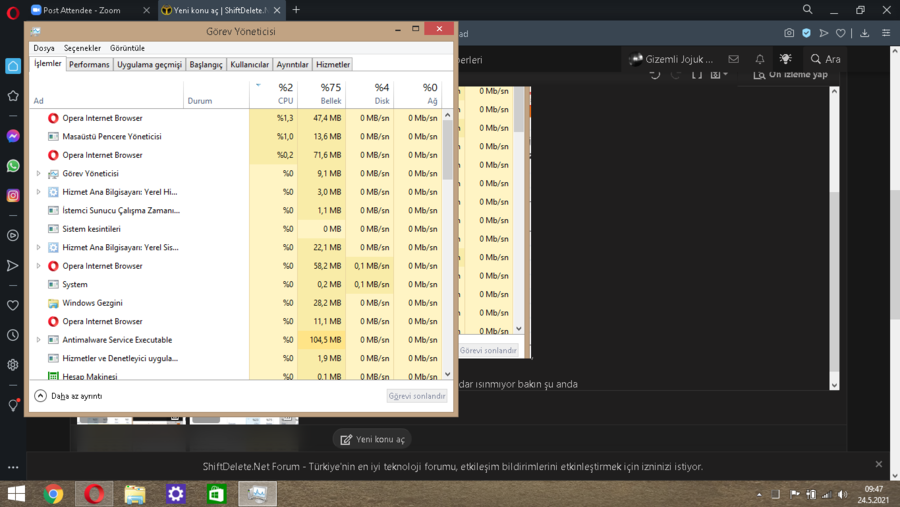900x507 pixels.
Task: Sort by the Ad column header
Action: coord(107,94)
